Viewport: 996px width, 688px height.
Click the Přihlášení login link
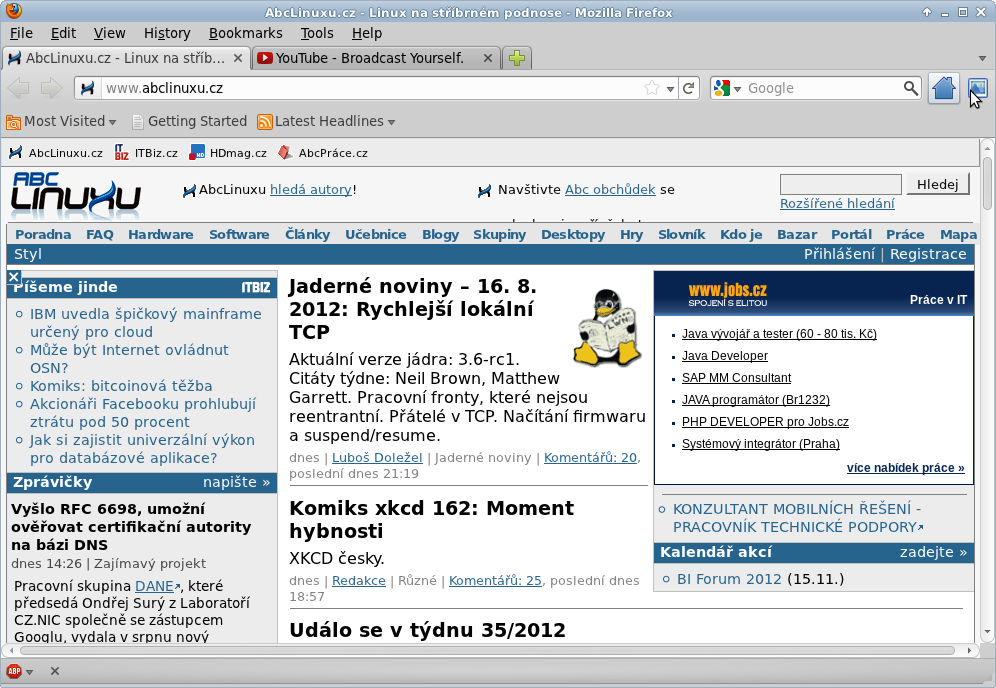pos(839,254)
